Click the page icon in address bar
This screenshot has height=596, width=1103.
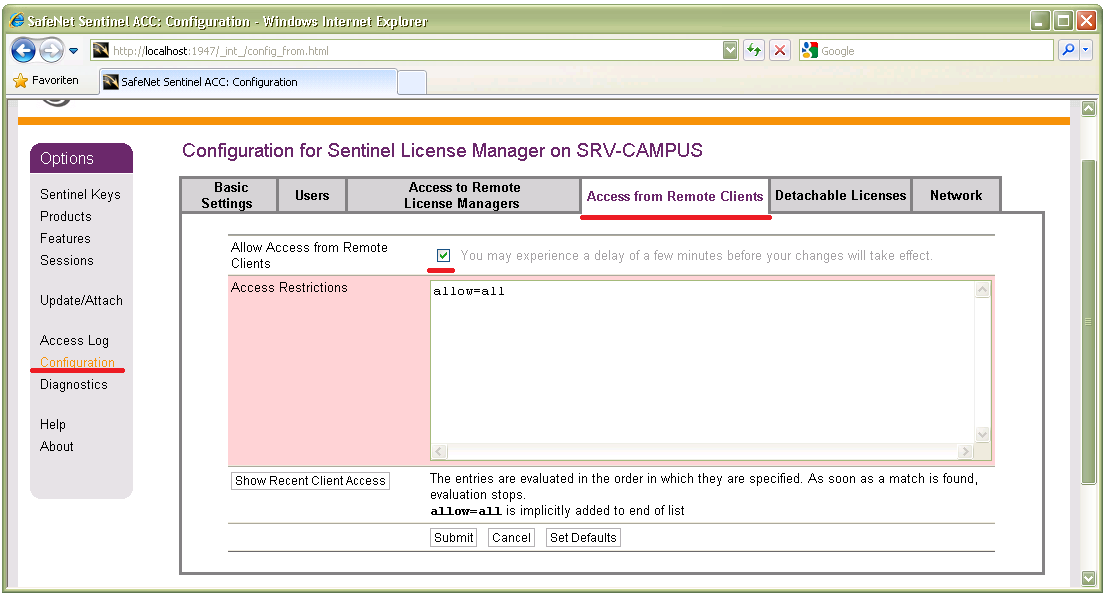pyautogui.click(x=101, y=51)
